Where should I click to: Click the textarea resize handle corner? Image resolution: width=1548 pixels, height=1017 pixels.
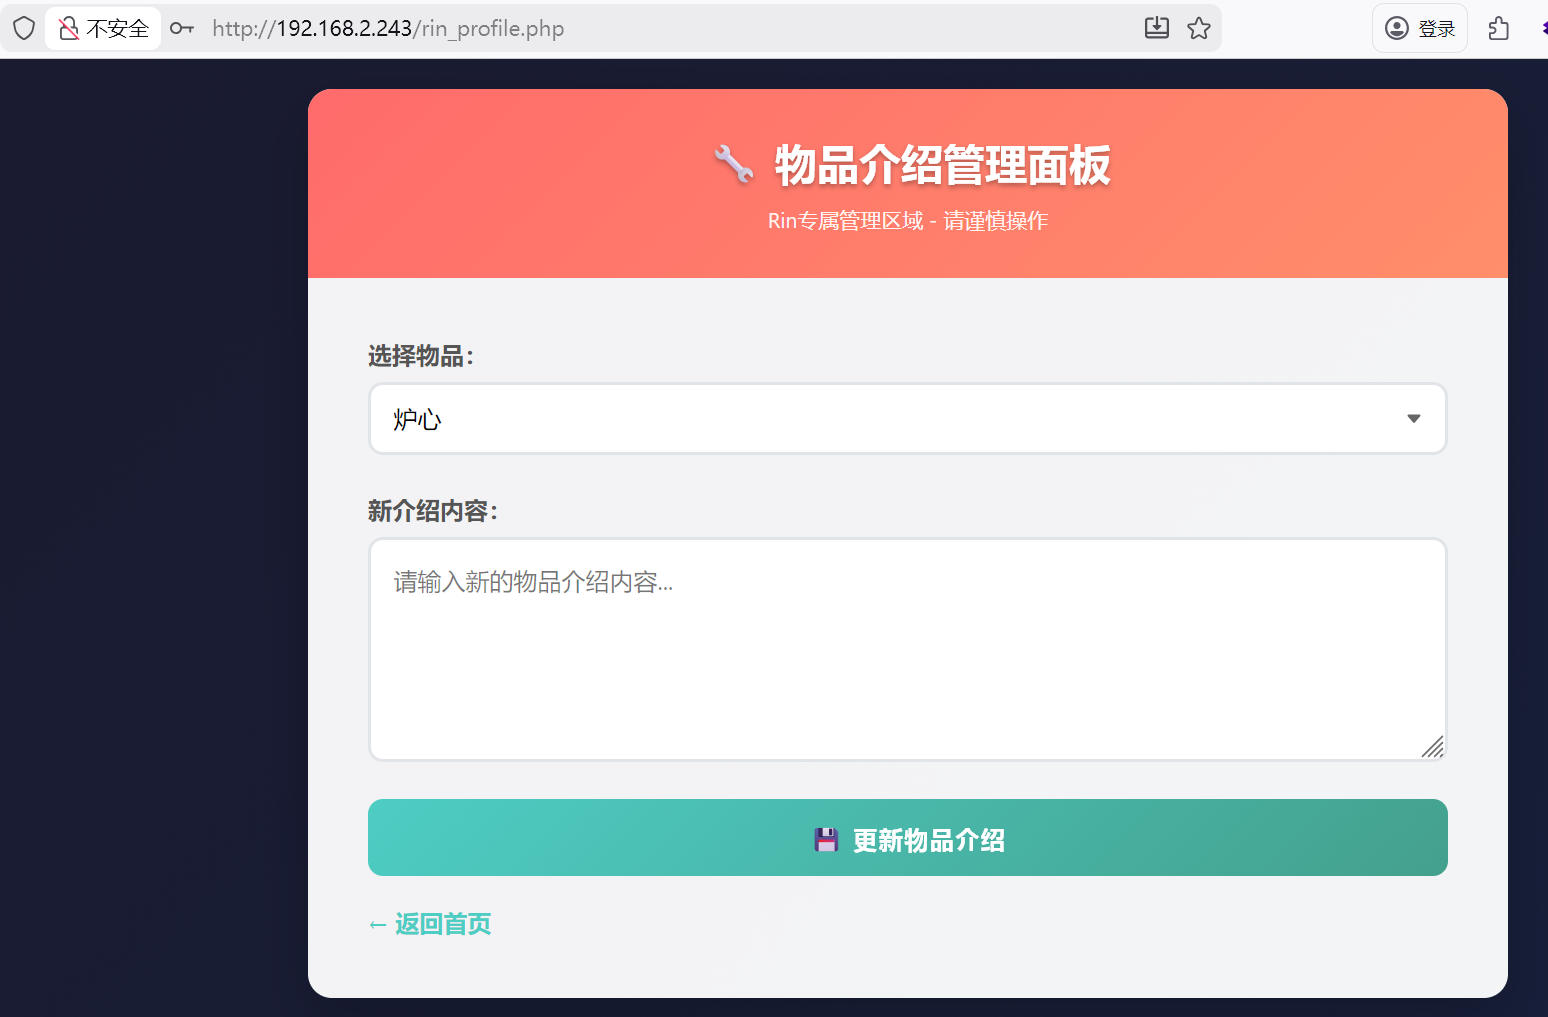click(1433, 747)
